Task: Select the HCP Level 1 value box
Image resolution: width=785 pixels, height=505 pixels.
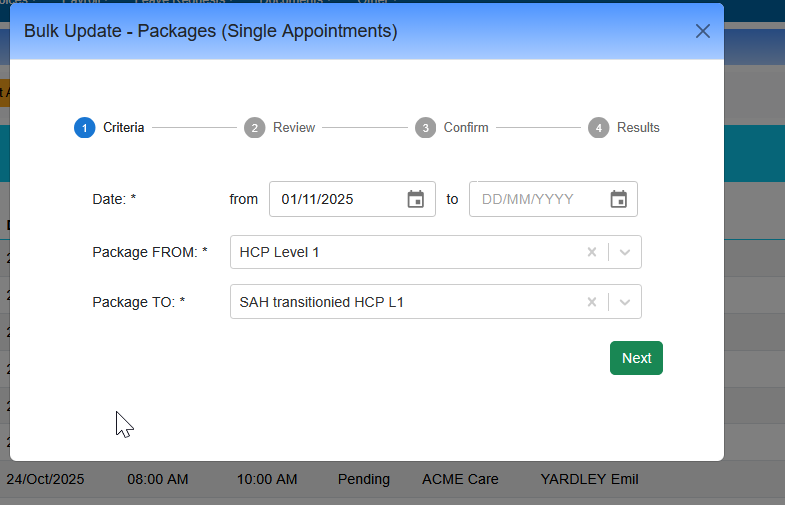Action: 400,252
